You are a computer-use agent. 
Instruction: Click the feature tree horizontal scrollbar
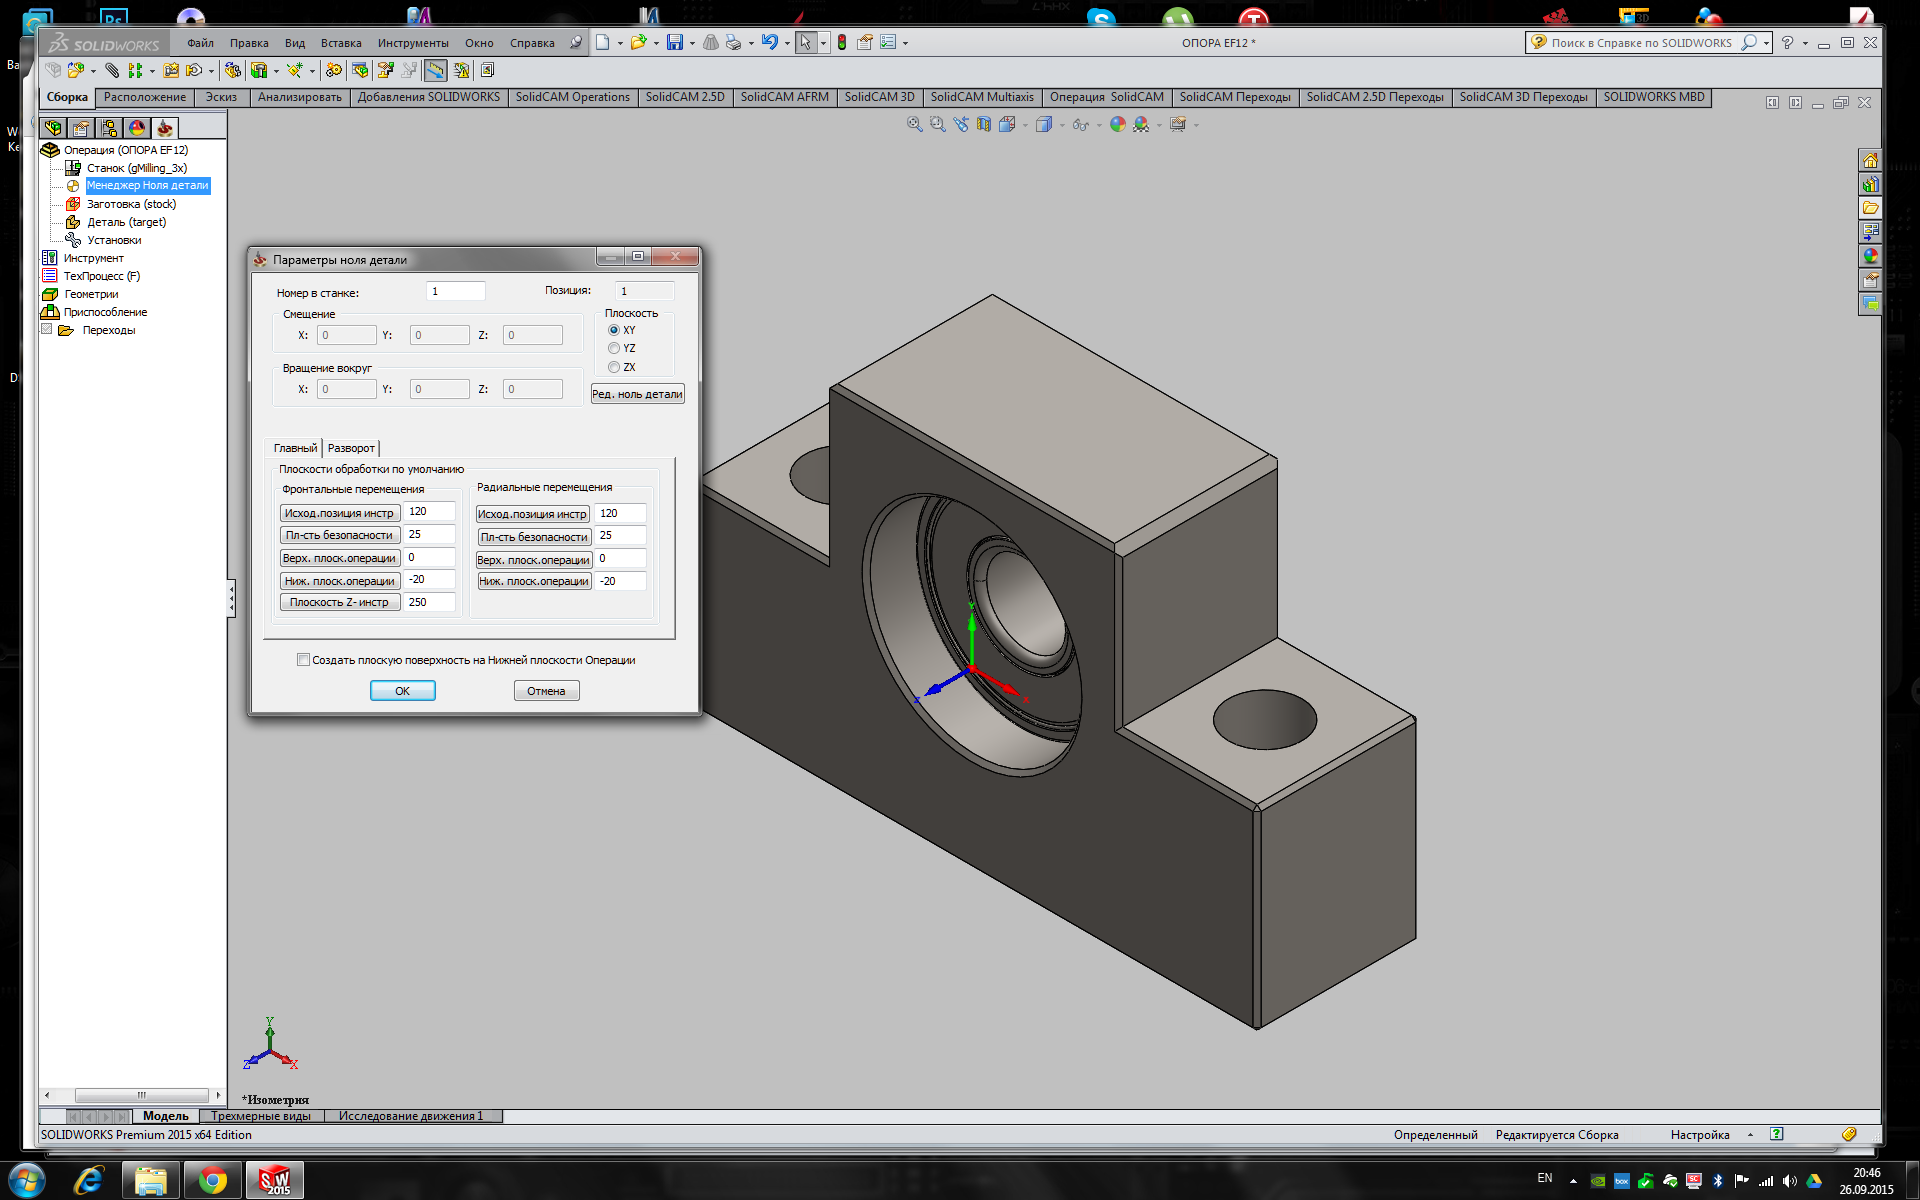tap(141, 1095)
